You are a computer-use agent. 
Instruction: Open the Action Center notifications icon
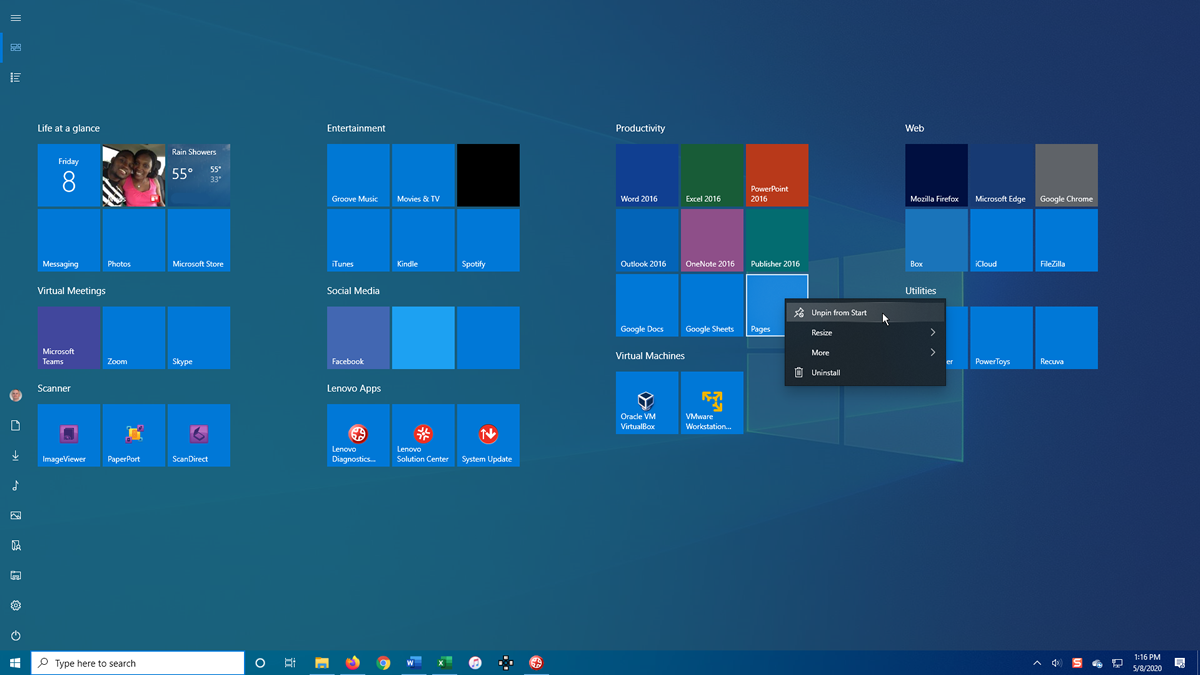[x=1181, y=663]
